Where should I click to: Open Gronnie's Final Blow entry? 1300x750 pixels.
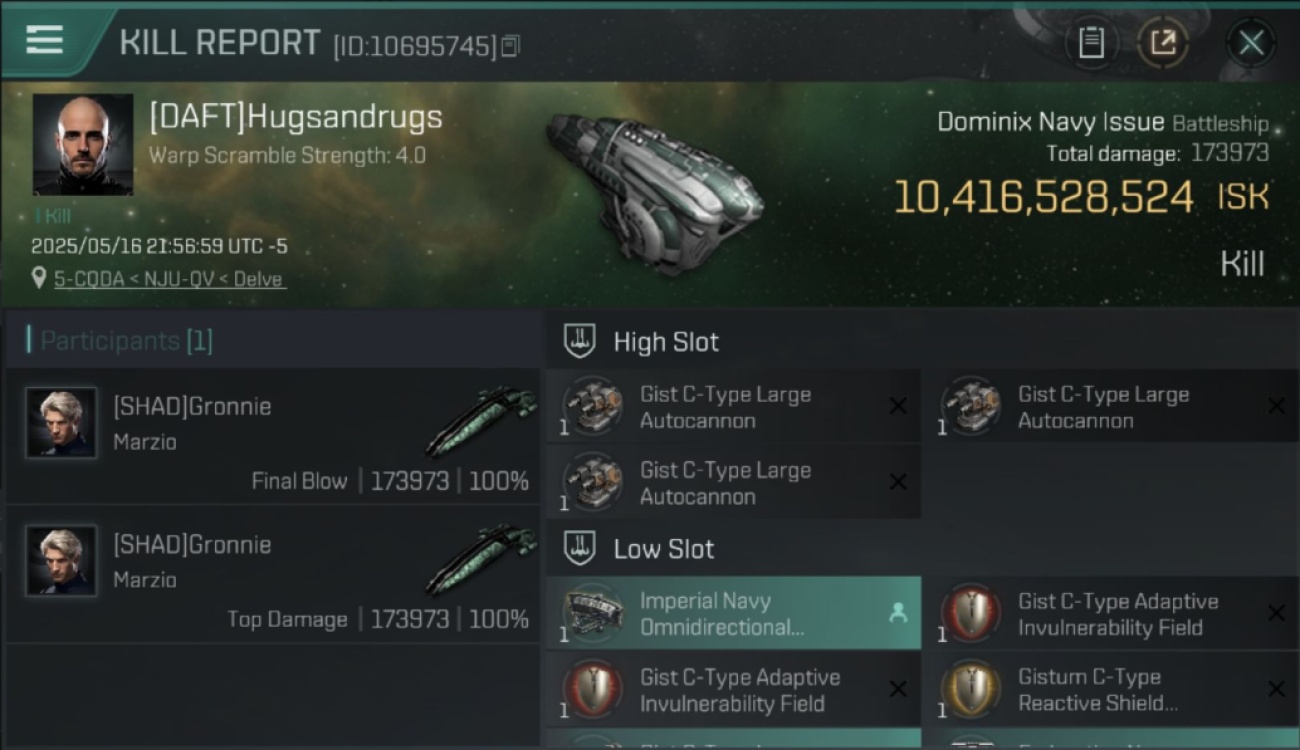coord(272,436)
